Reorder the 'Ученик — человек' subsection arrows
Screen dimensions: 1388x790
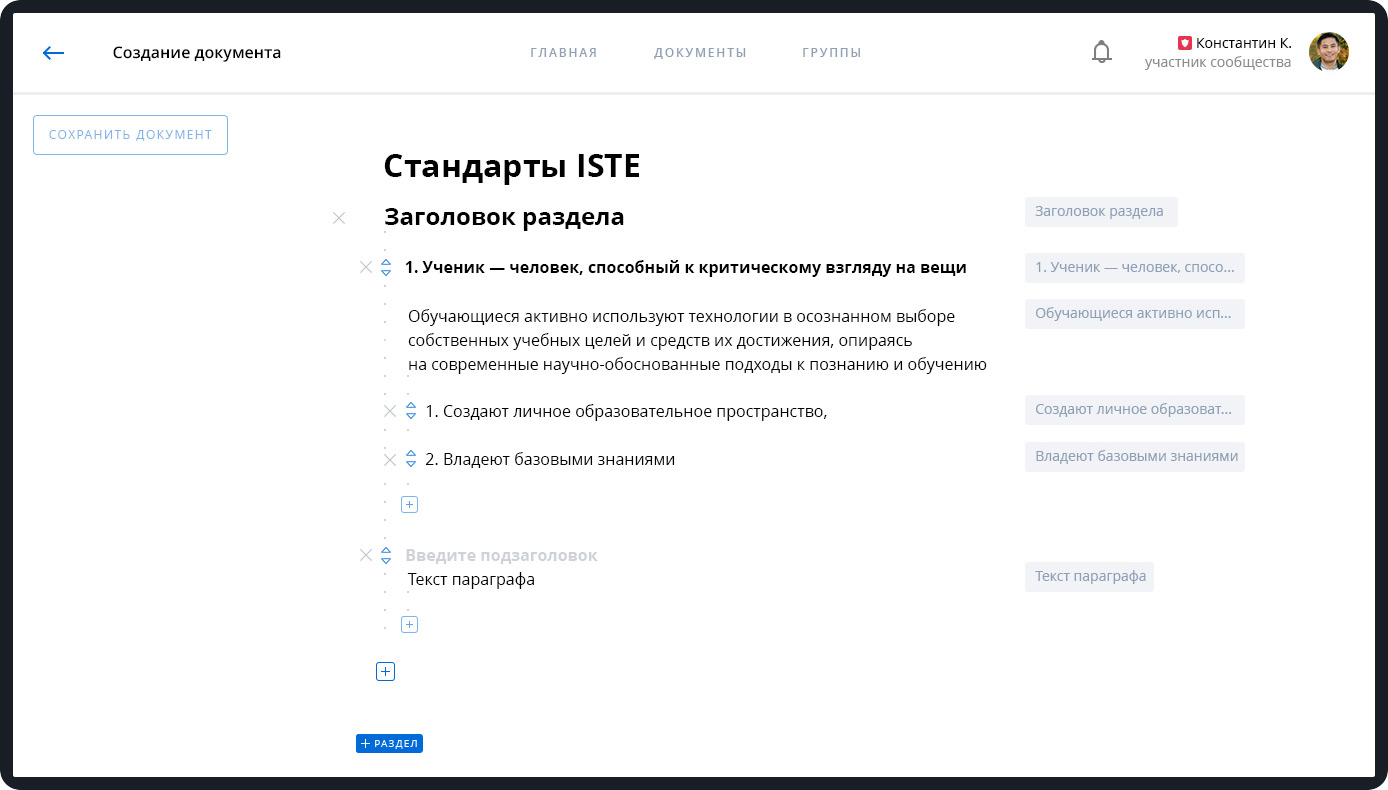pos(386,267)
